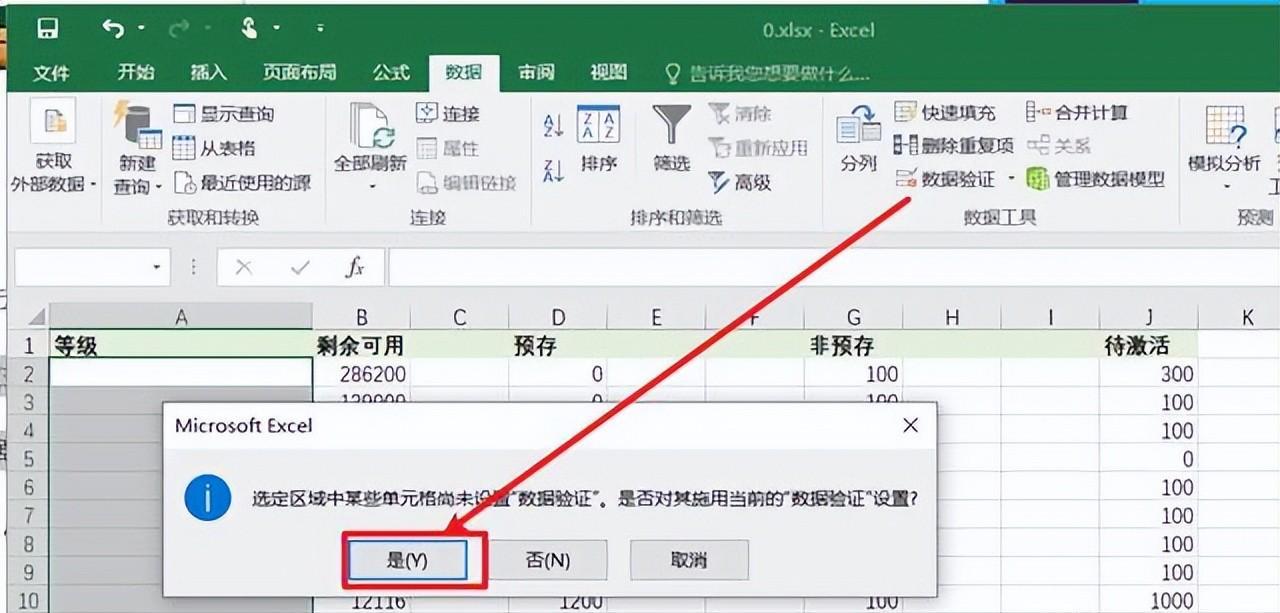
Task: Switch to the 页面布局 tab
Action: coord(299,72)
